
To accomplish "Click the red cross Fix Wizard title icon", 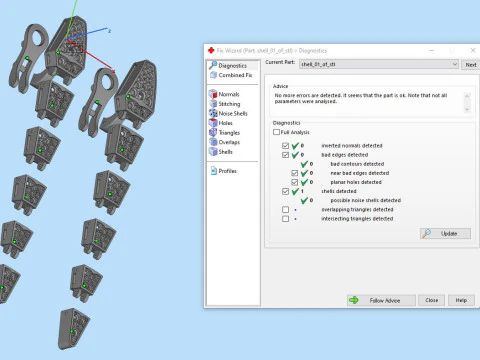I will point(211,50).
